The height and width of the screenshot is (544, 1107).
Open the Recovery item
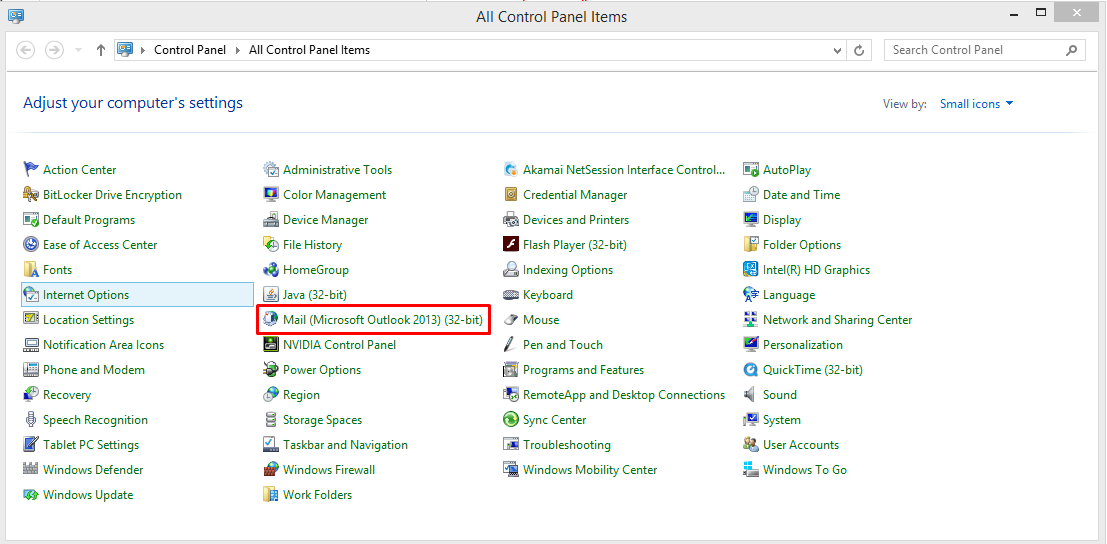67,395
